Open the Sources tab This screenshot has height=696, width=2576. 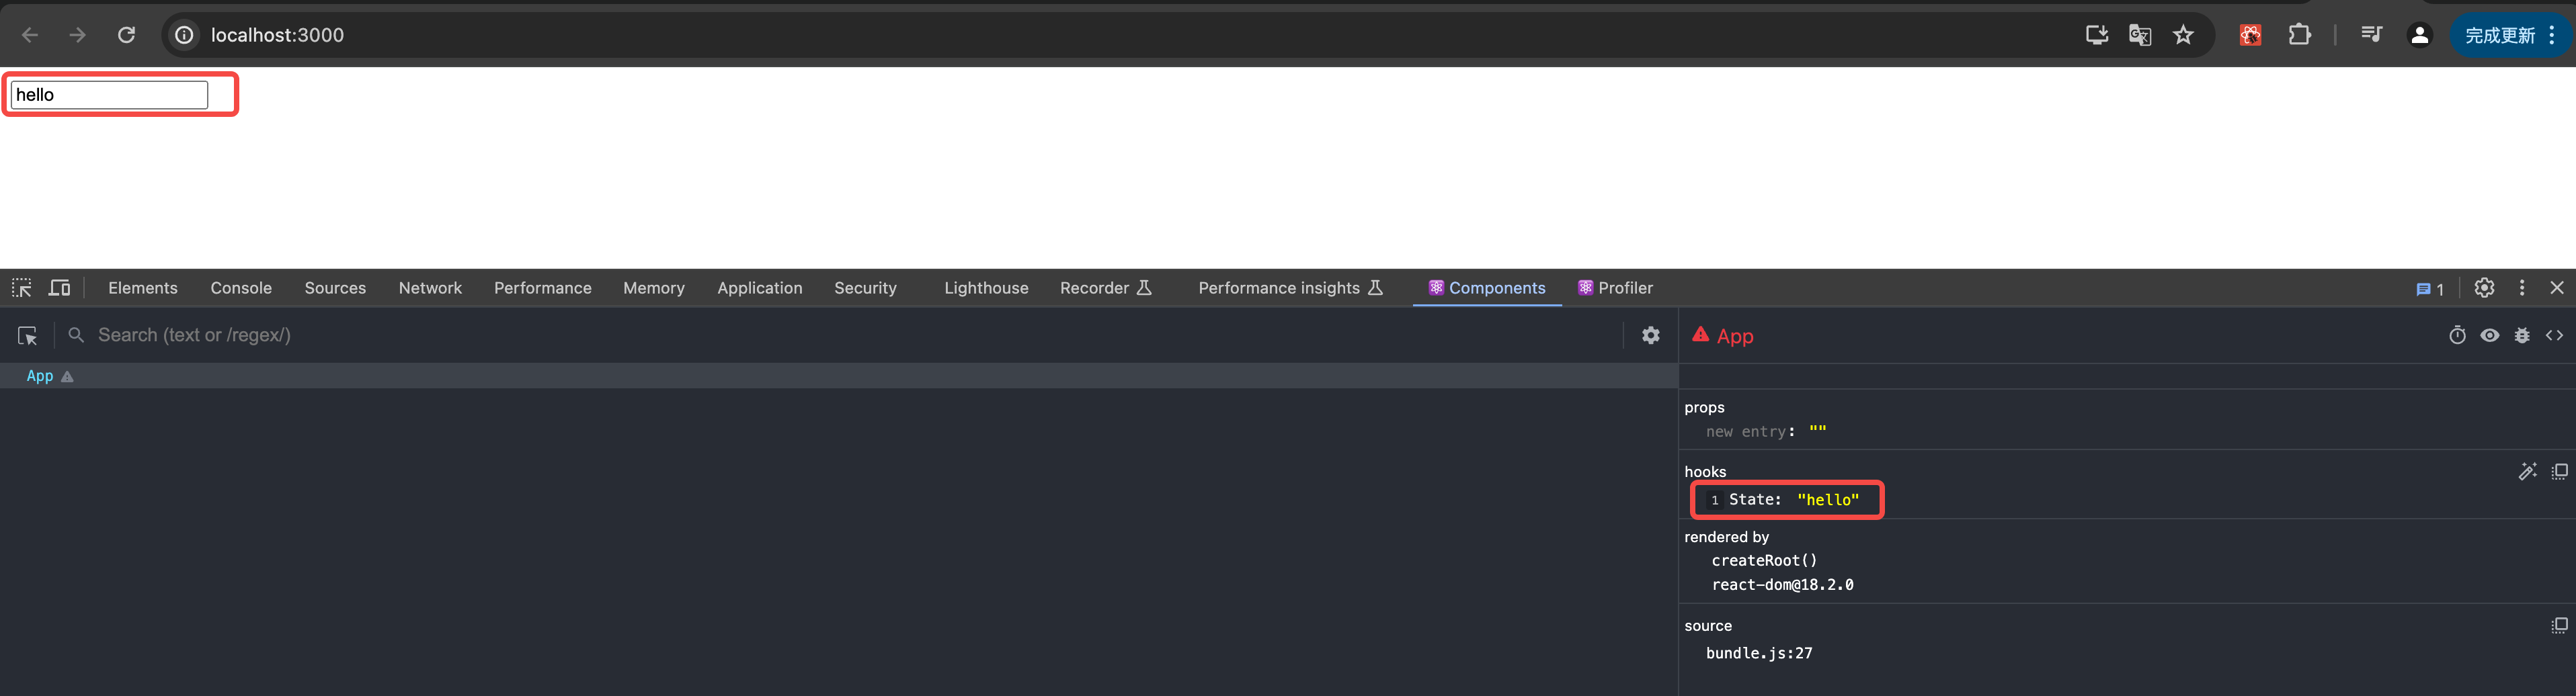click(335, 288)
